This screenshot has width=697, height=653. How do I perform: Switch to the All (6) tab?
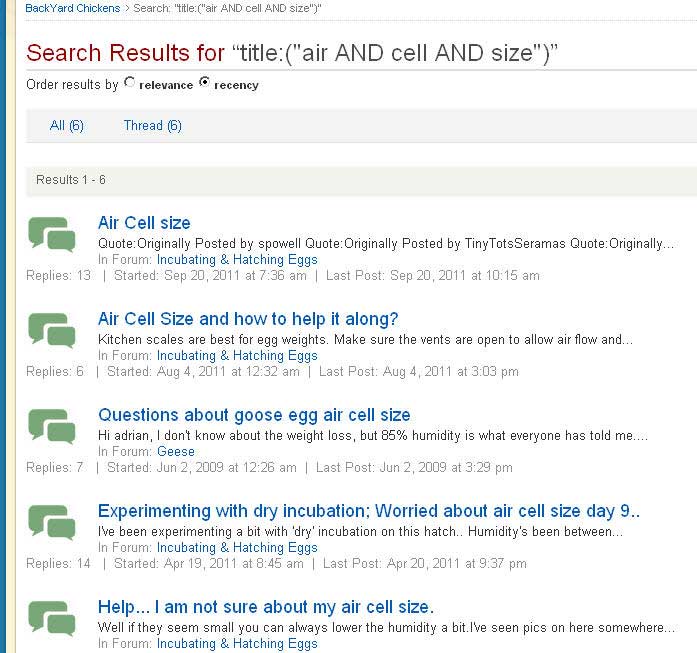[67, 125]
